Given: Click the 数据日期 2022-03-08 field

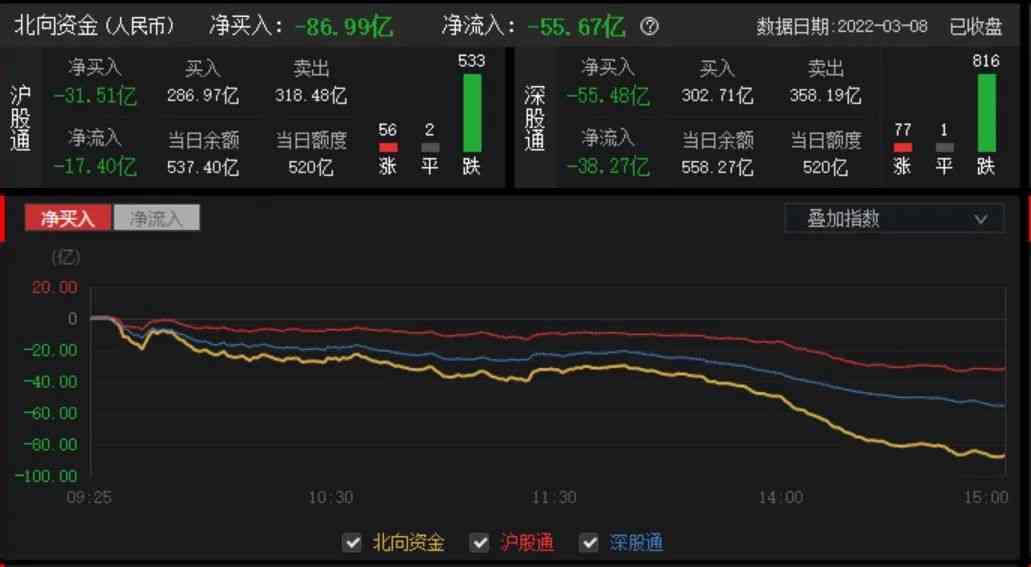Looking at the screenshot, I should pyautogui.click(x=843, y=27).
